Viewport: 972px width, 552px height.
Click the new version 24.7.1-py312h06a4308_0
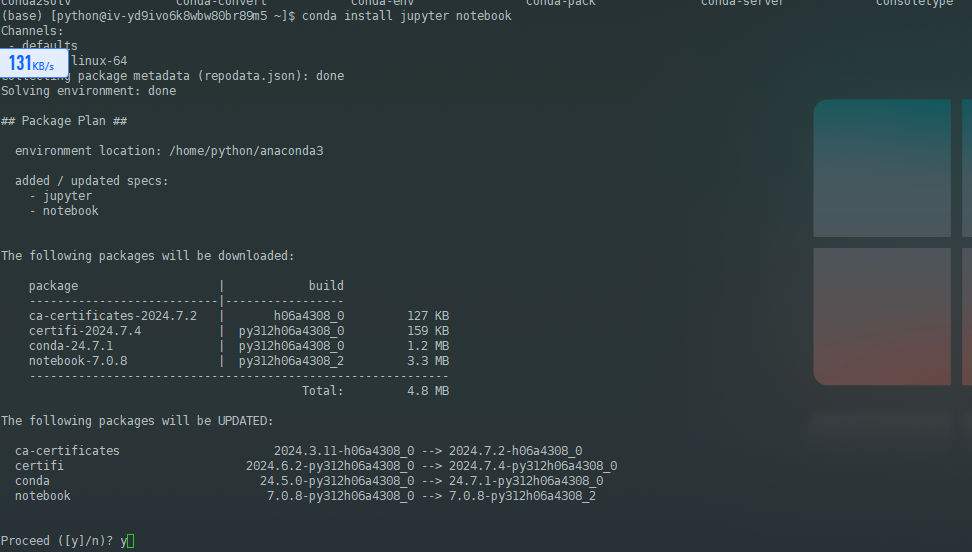pyautogui.click(x=526, y=481)
